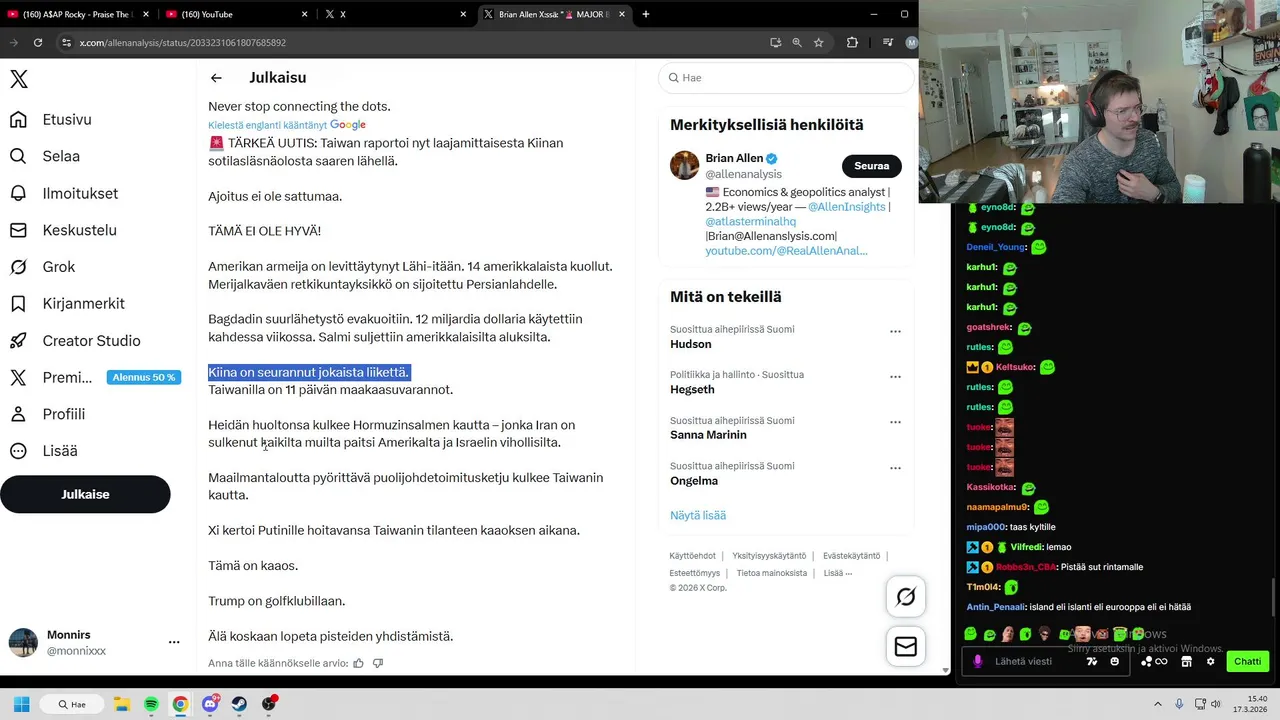Open the media control icon in Chrome toolbar
1280x720 pixels.
(887, 43)
